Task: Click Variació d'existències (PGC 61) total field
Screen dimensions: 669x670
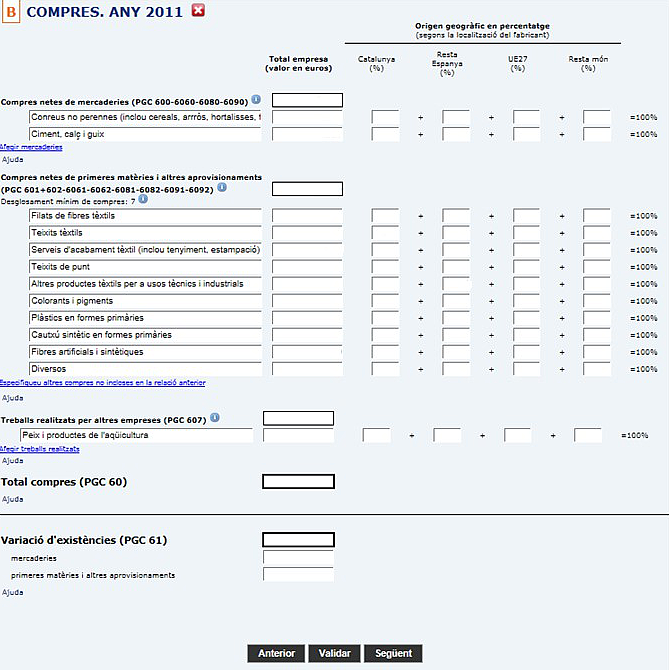Action: 297,540
